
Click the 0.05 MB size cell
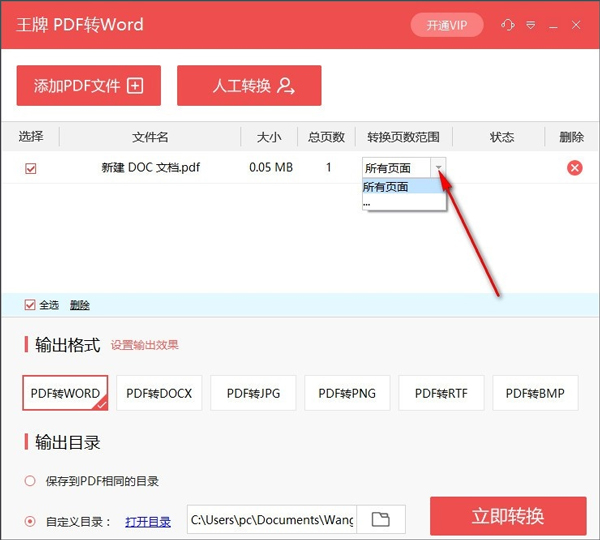click(271, 167)
